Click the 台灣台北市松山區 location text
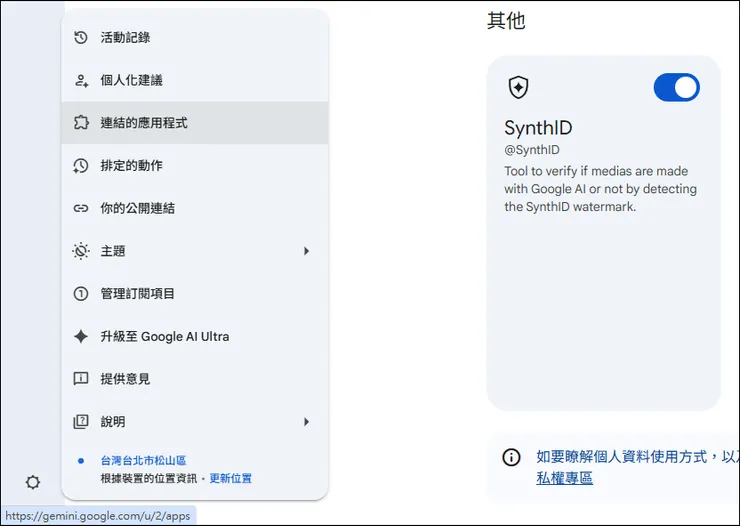The height and width of the screenshot is (526, 740). [143, 461]
